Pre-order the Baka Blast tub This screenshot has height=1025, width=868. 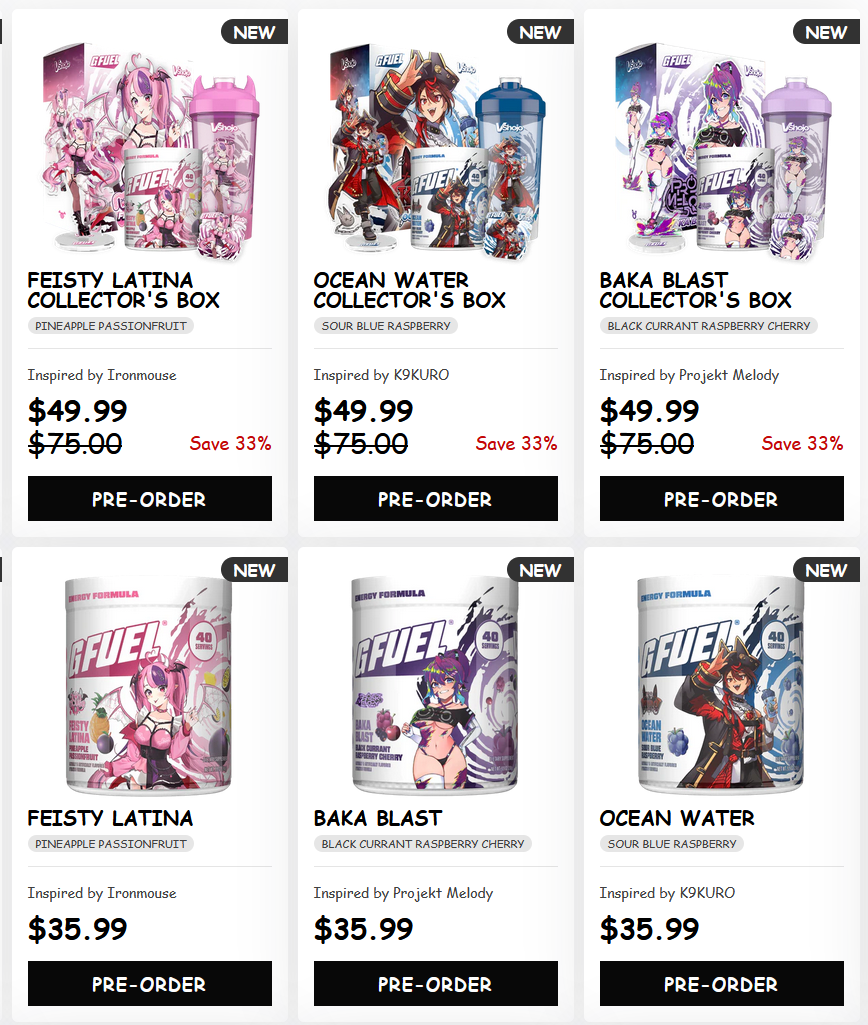click(x=436, y=983)
